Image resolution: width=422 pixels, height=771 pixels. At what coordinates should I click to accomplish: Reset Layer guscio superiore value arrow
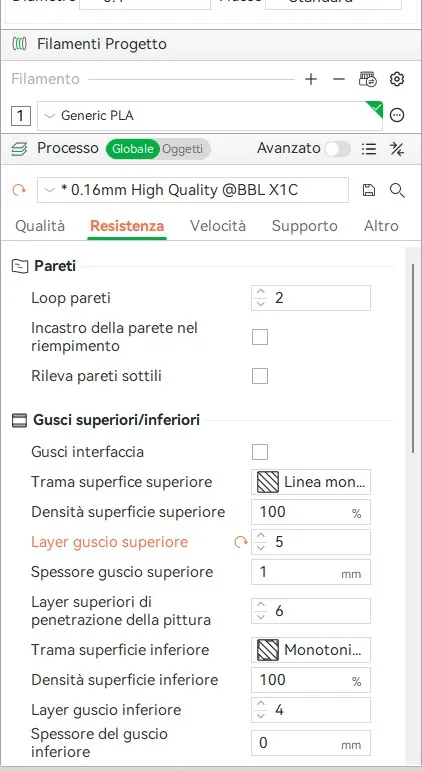tap(241, 542)
